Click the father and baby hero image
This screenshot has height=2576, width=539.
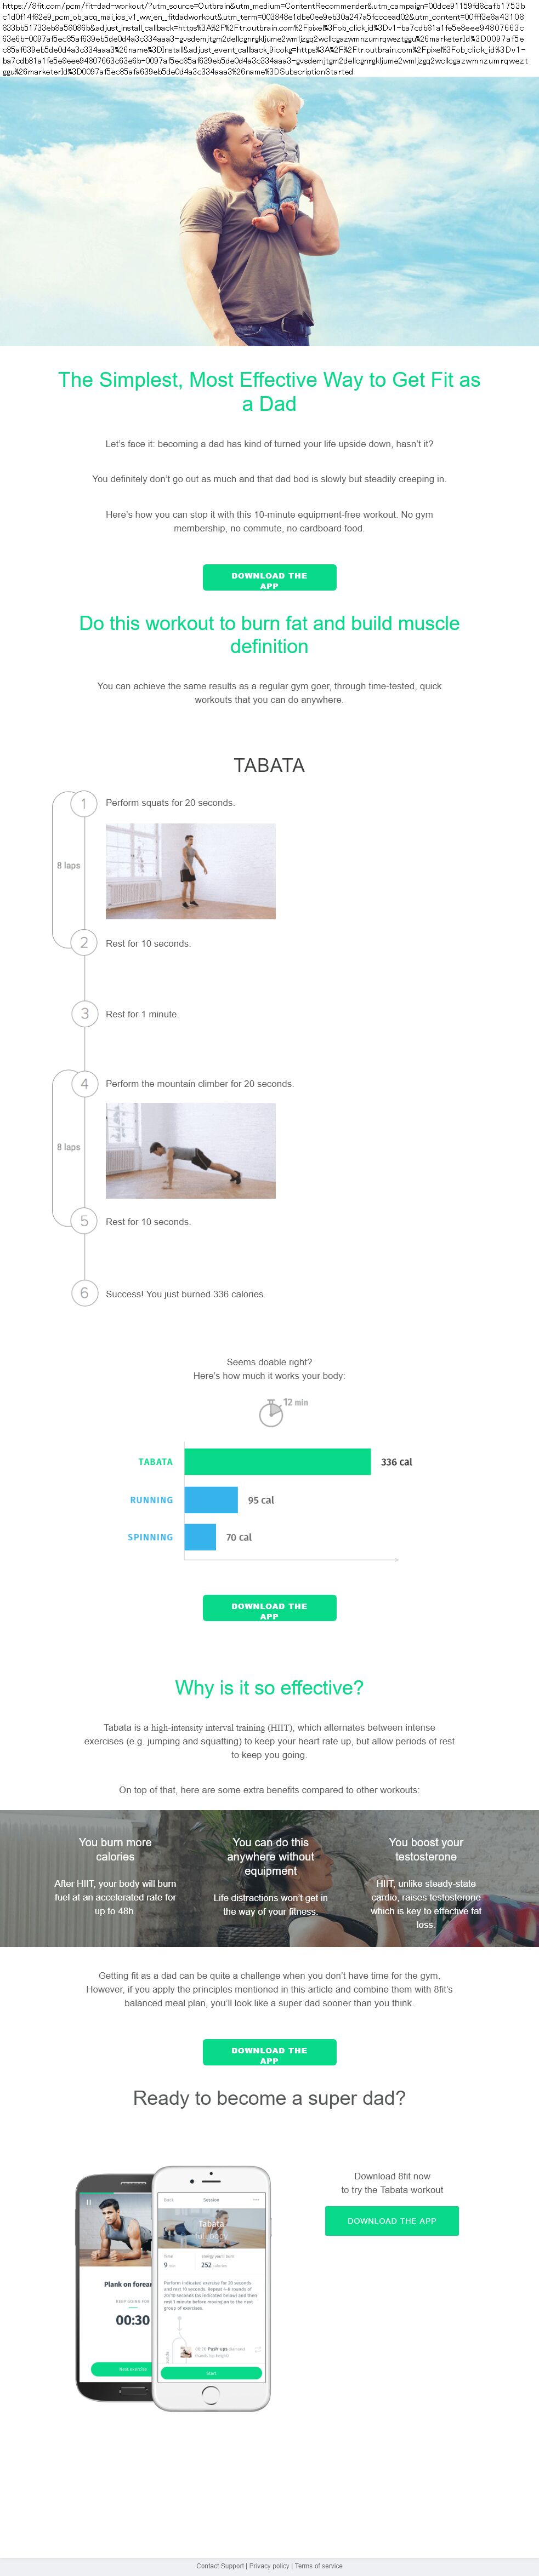click(x=269, y=212)
